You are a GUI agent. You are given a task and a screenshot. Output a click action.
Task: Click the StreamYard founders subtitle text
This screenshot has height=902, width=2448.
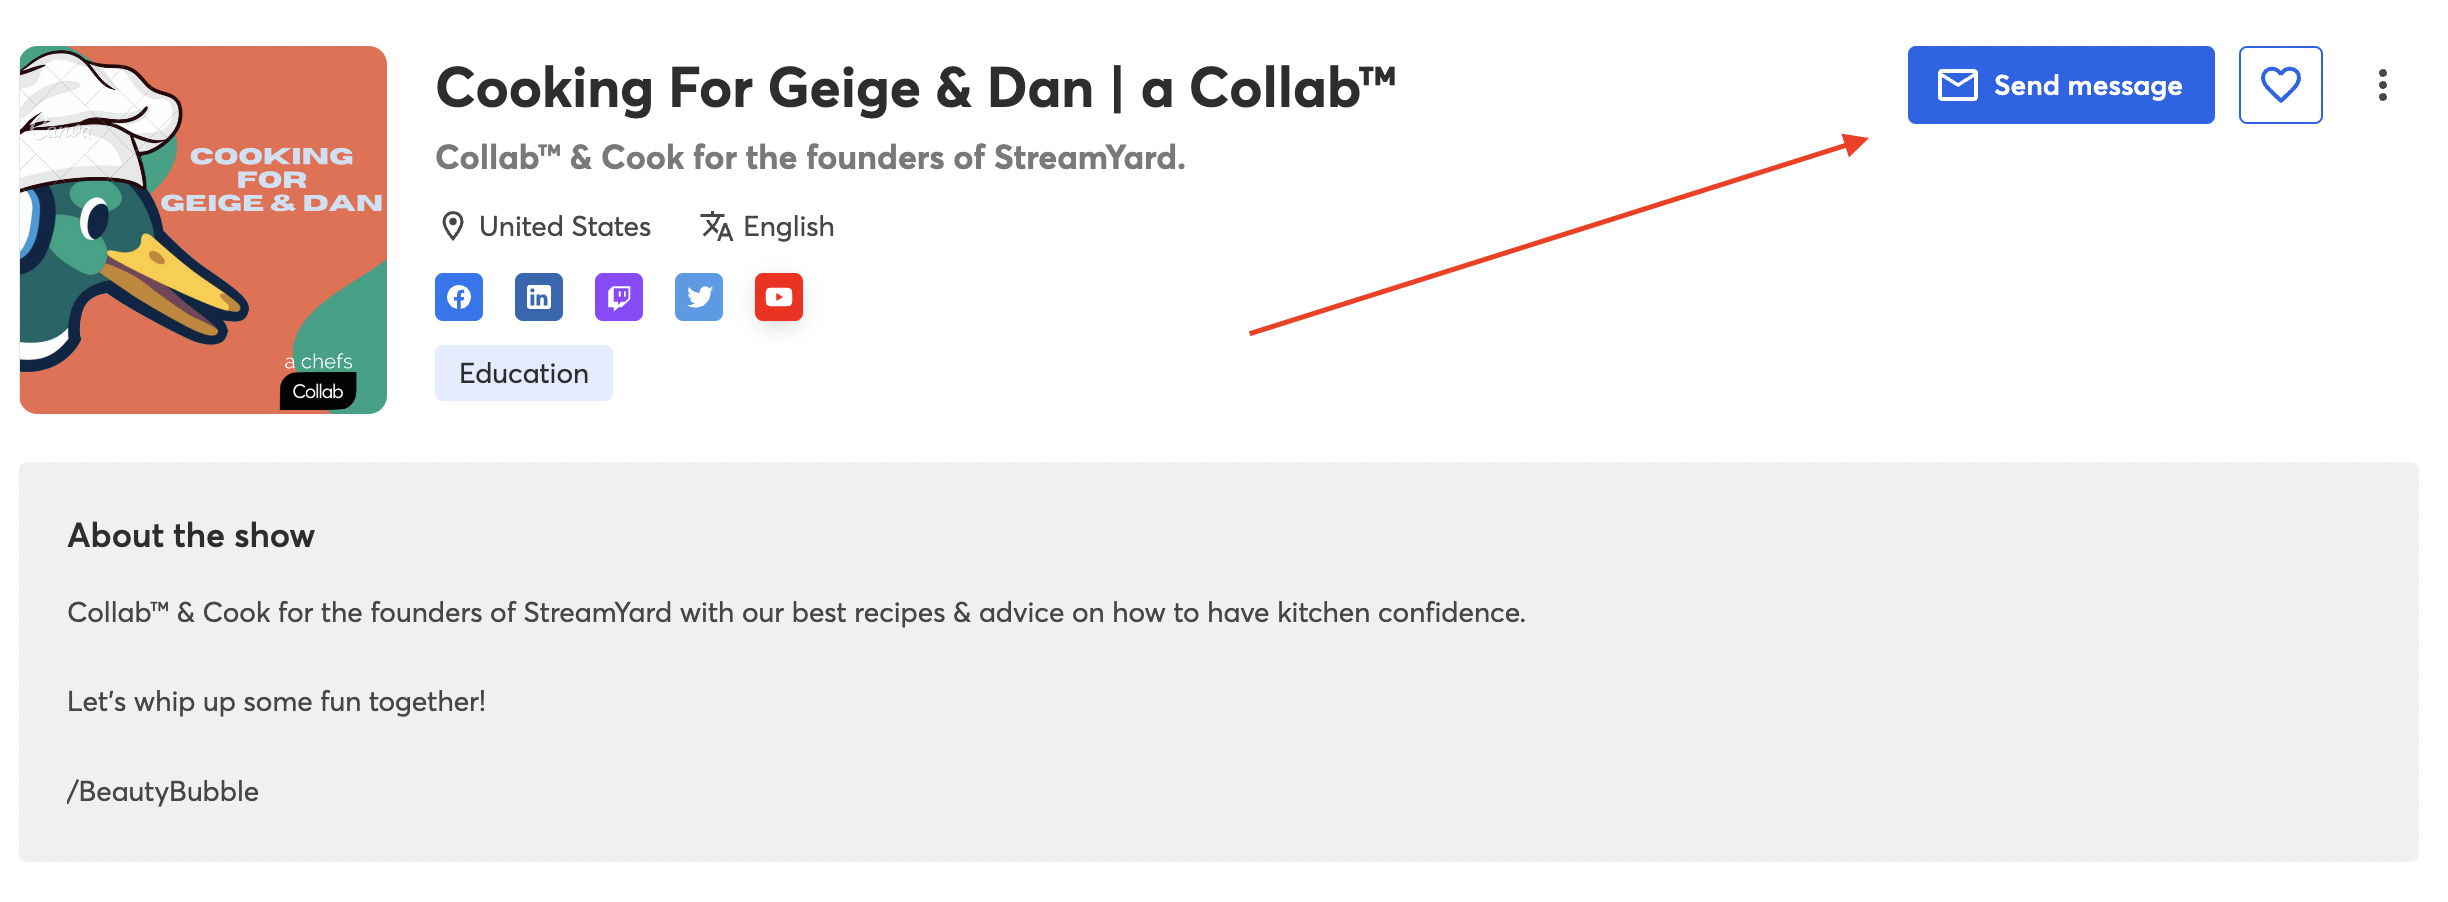[x=811, y=157]
